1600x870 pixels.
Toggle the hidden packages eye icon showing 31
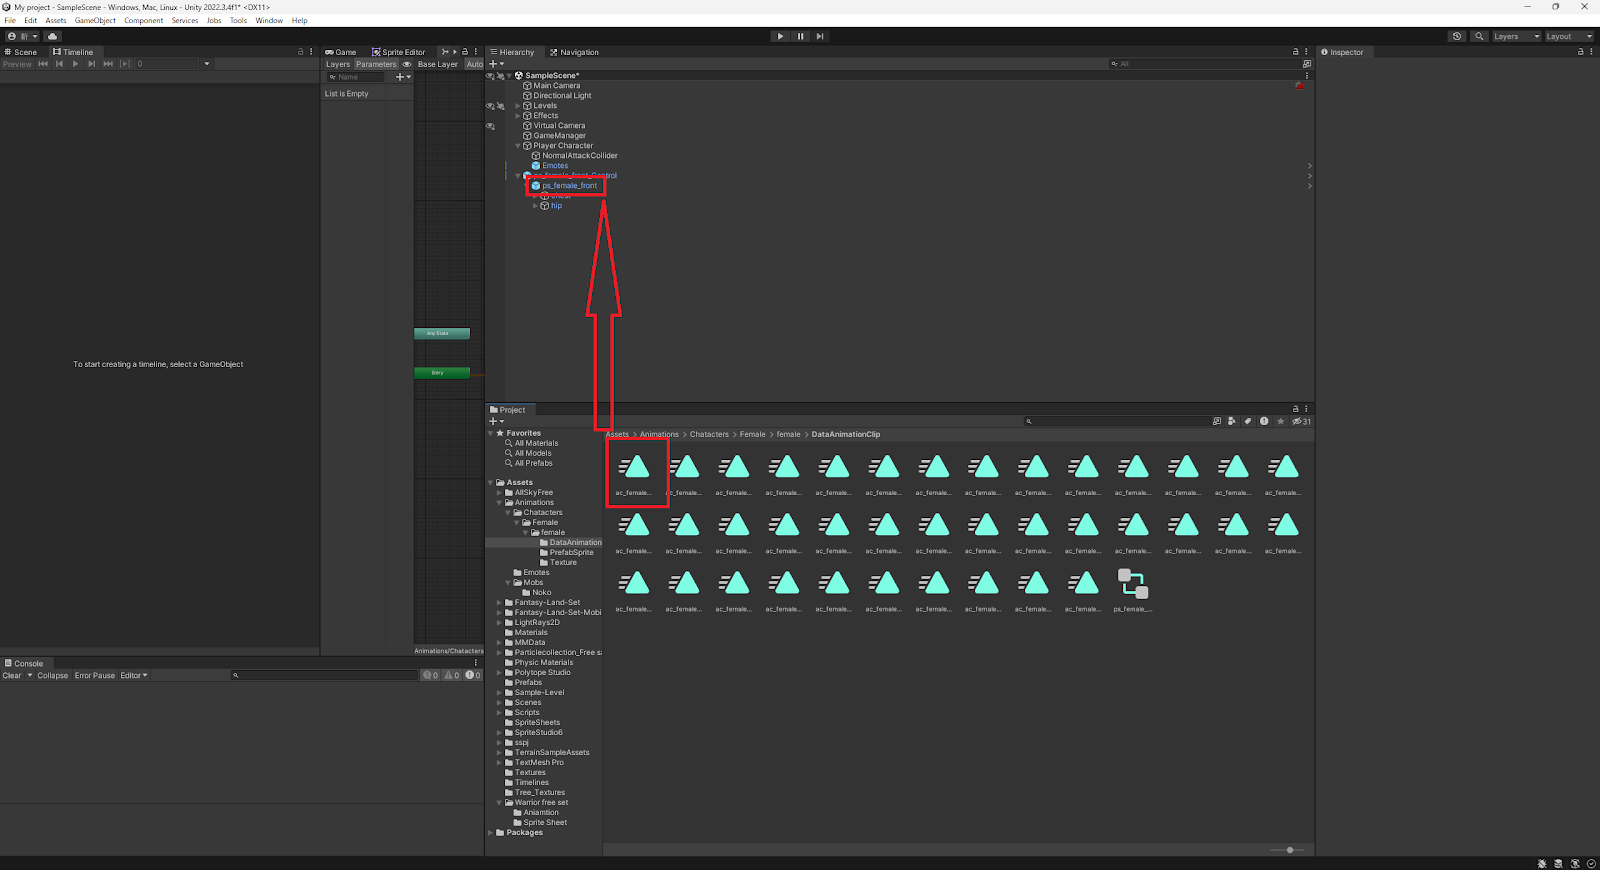point(1301,421)
